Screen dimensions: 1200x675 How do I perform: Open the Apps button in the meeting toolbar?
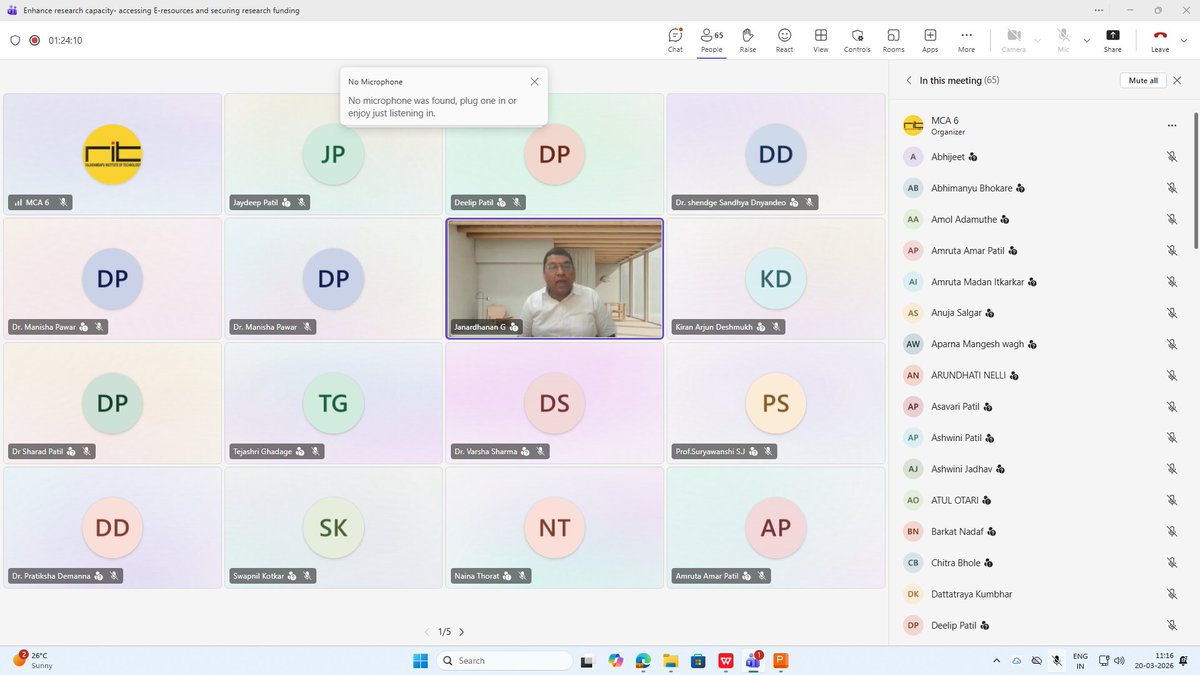[930, 40]
